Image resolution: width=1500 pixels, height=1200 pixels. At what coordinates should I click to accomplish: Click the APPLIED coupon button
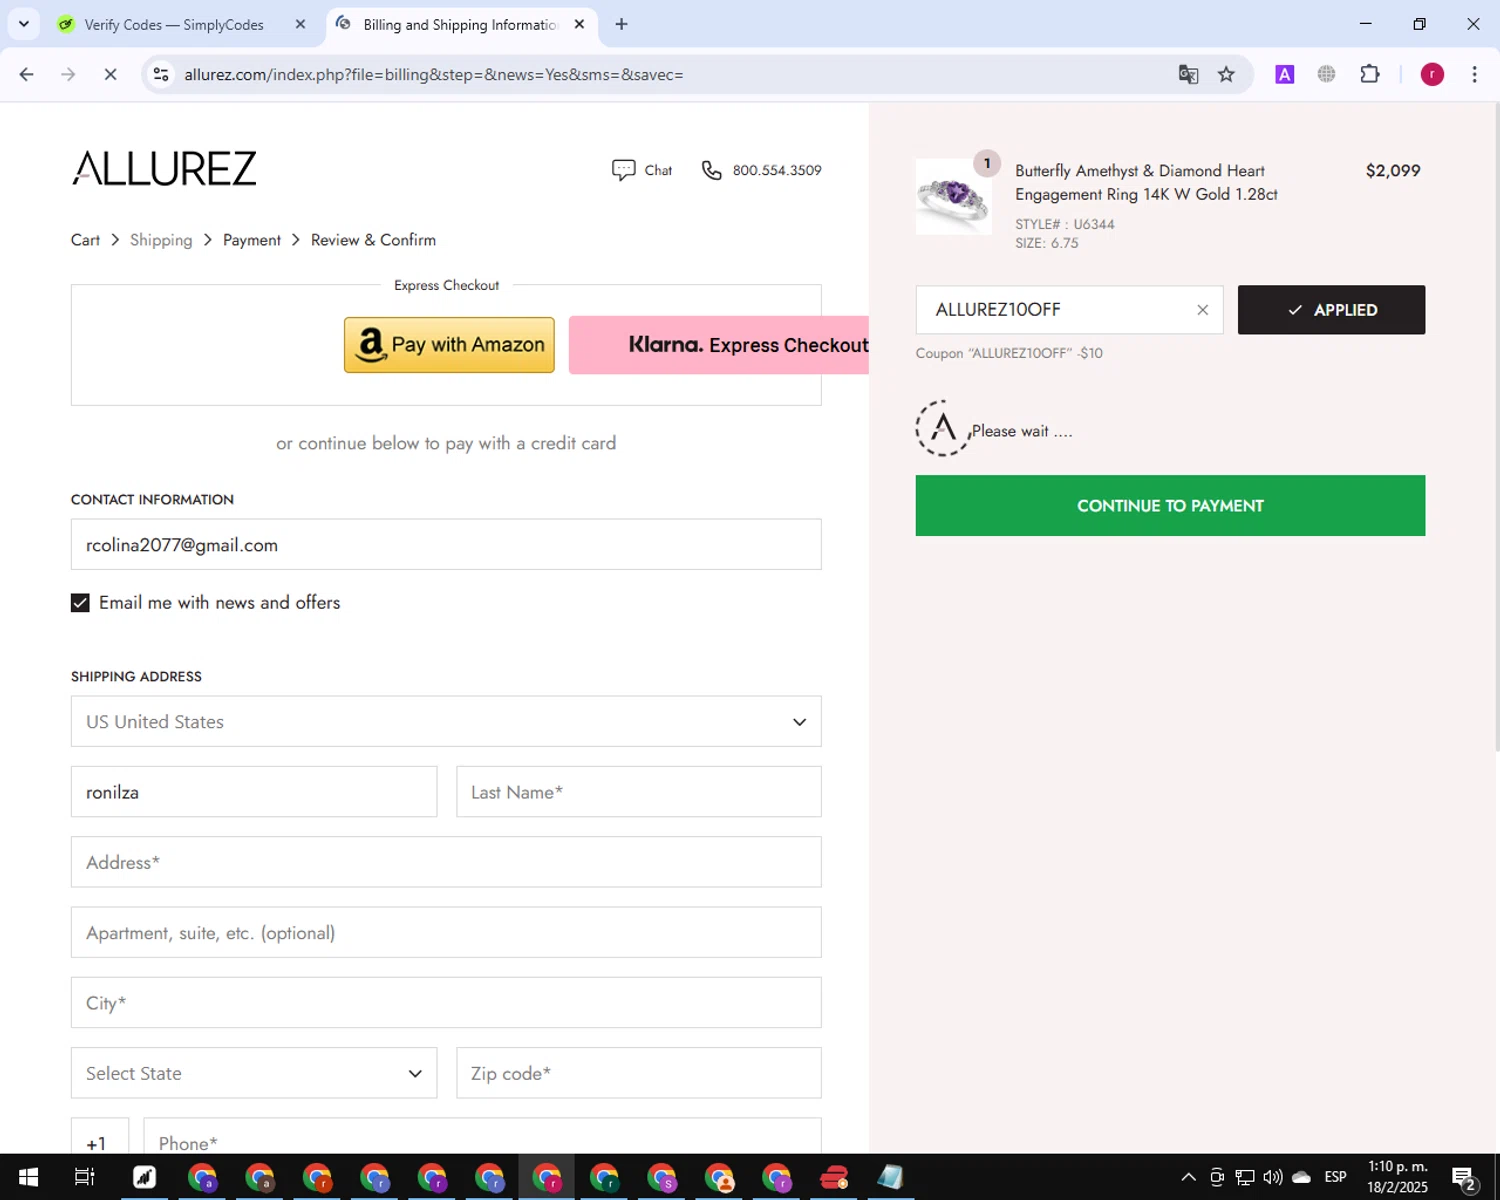pyautogui.click(x=1331, y=310)
